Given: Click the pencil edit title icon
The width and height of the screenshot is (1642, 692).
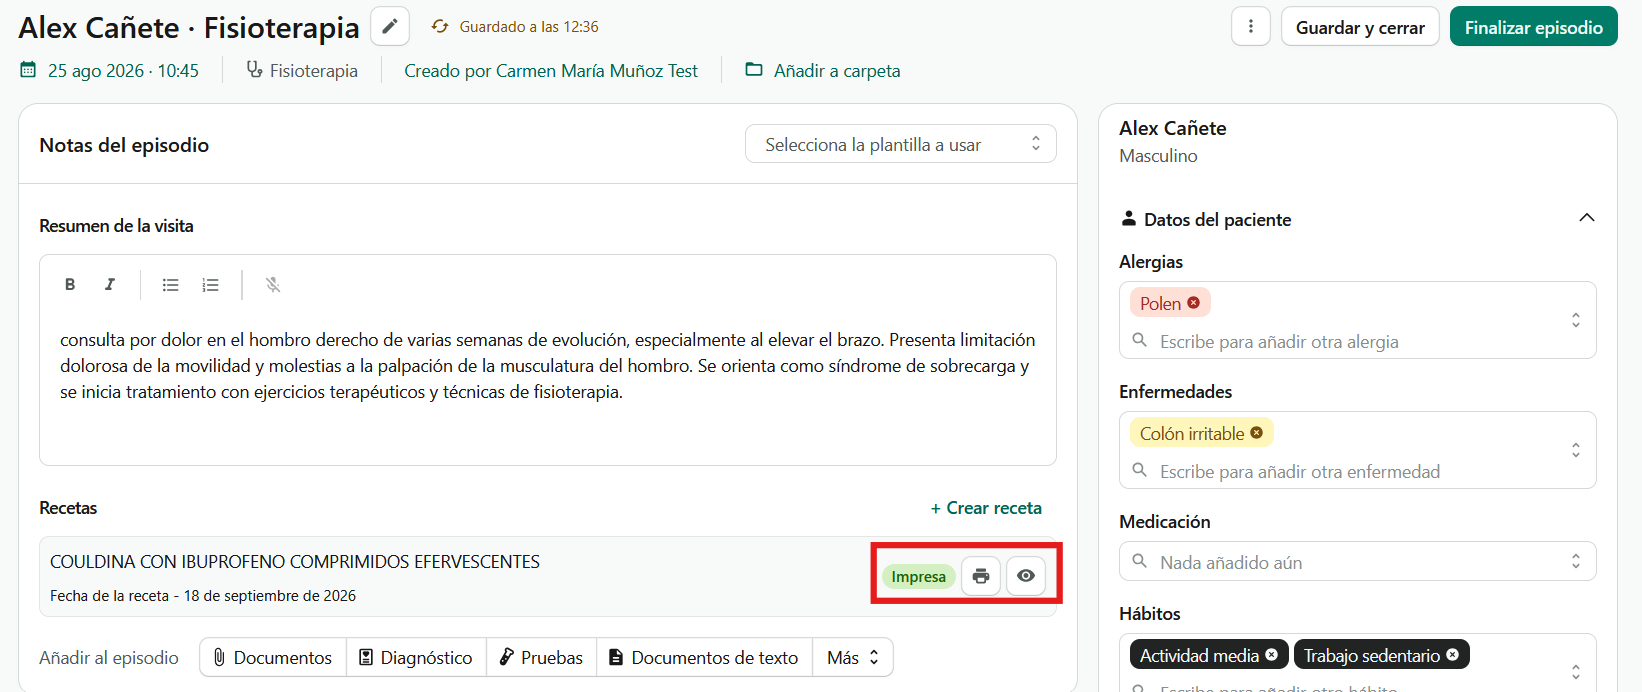Looking at the screenshot, I should (390, 26).
